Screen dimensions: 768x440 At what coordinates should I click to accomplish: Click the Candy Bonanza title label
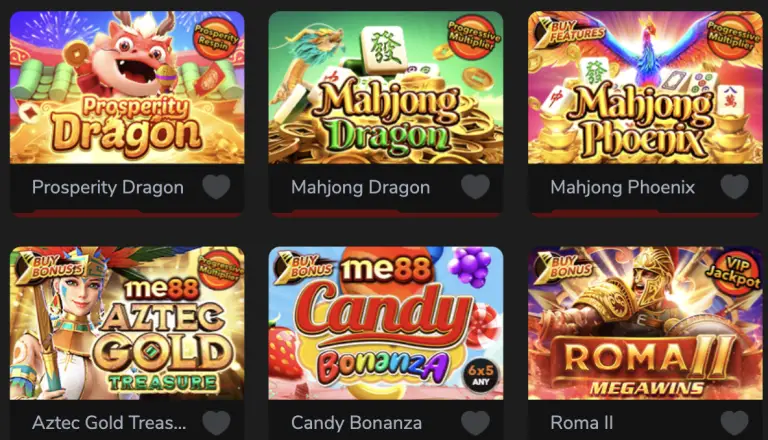(357, 423)
